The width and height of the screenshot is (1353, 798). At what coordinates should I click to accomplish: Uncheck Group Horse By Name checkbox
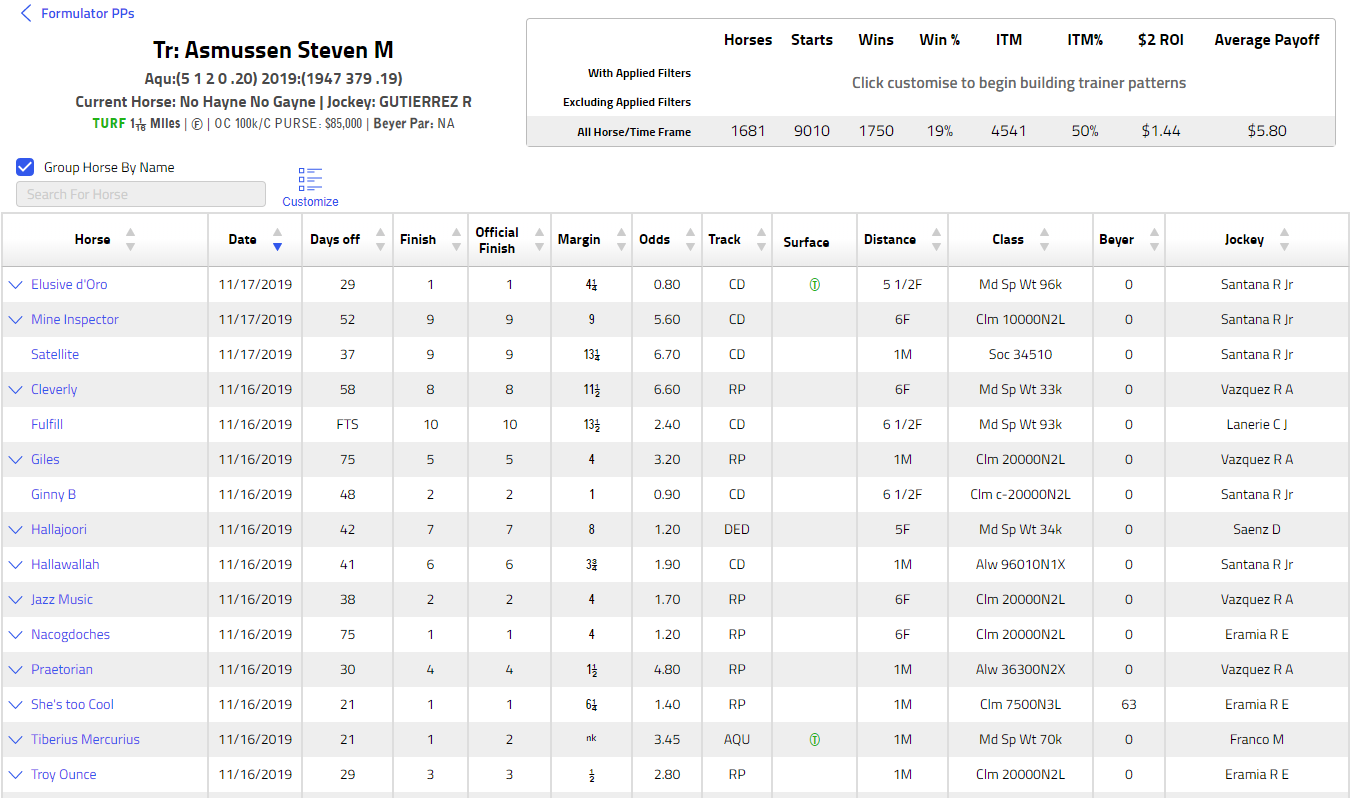point(26,167)
